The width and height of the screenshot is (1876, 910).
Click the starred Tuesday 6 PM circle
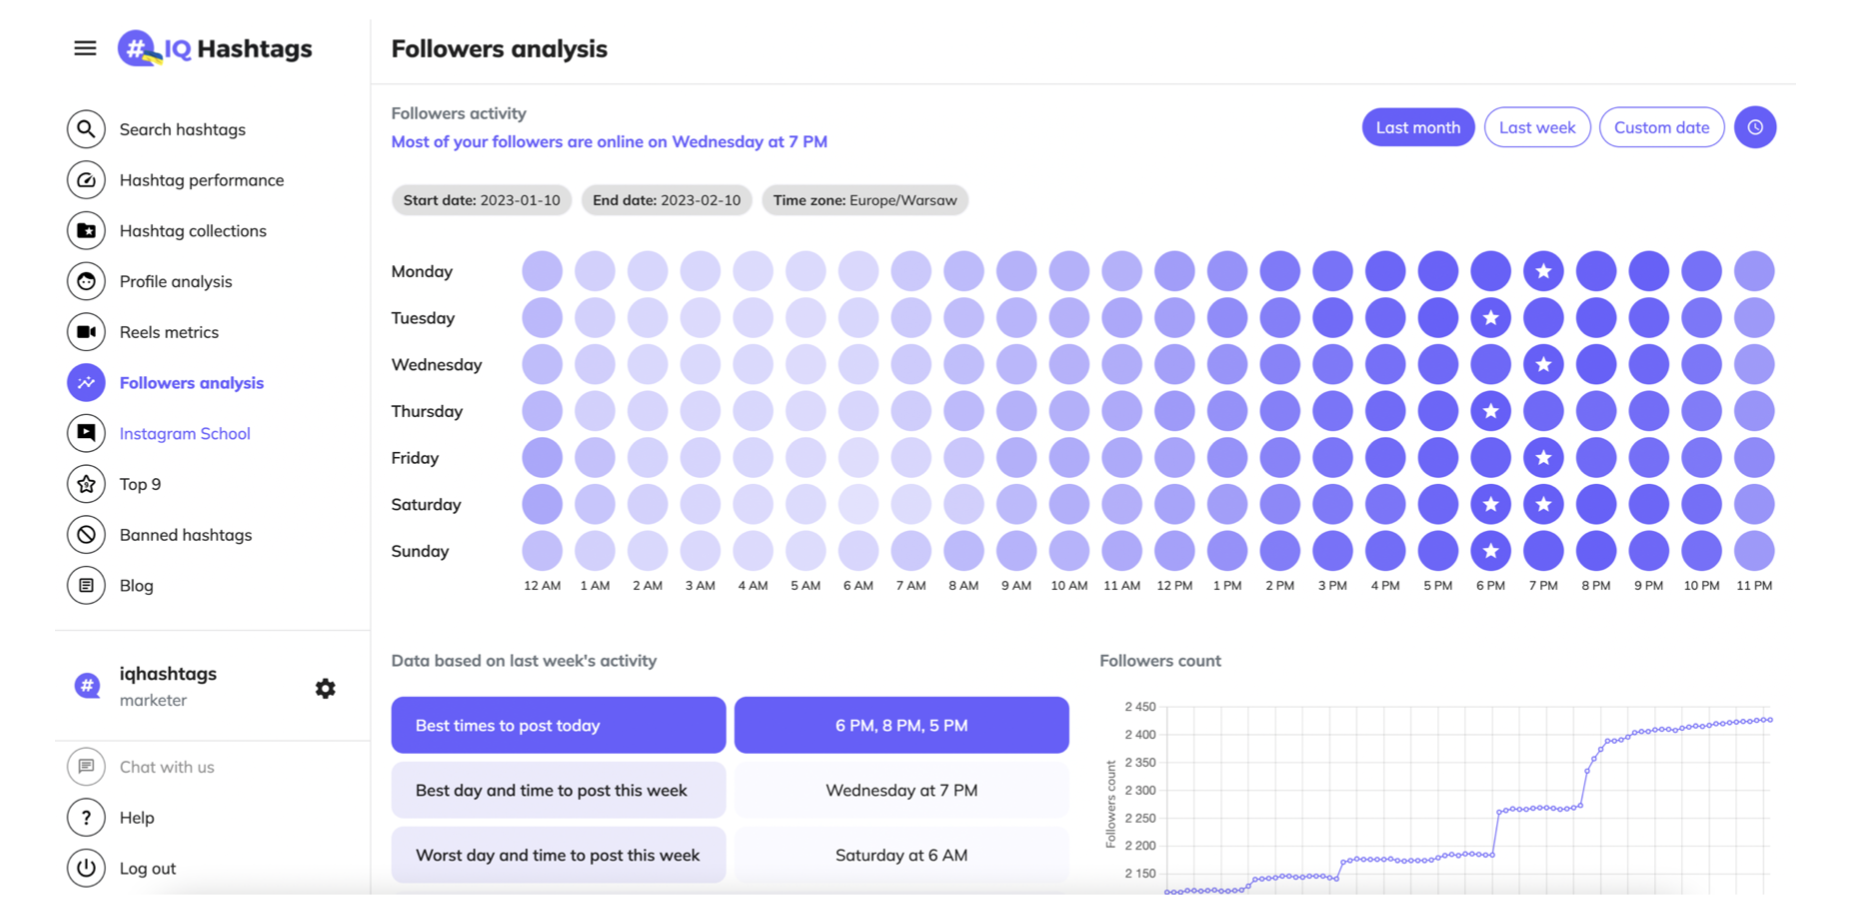point(1491,318)
